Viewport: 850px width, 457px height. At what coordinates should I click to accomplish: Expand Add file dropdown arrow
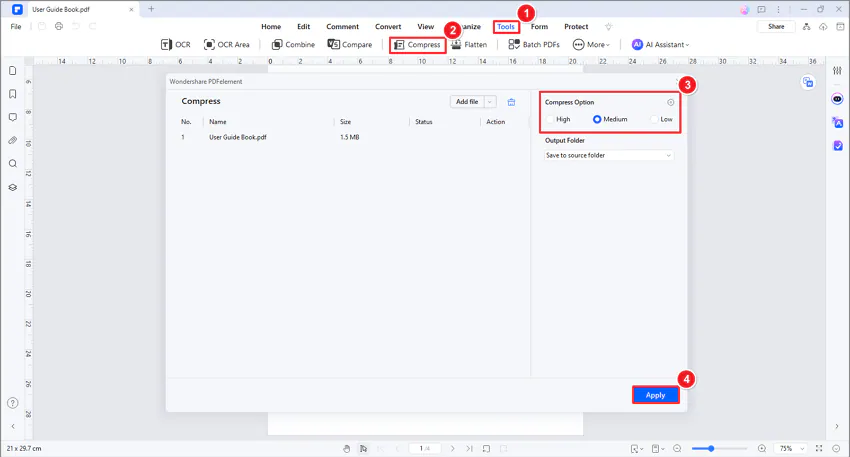[490, 102]
